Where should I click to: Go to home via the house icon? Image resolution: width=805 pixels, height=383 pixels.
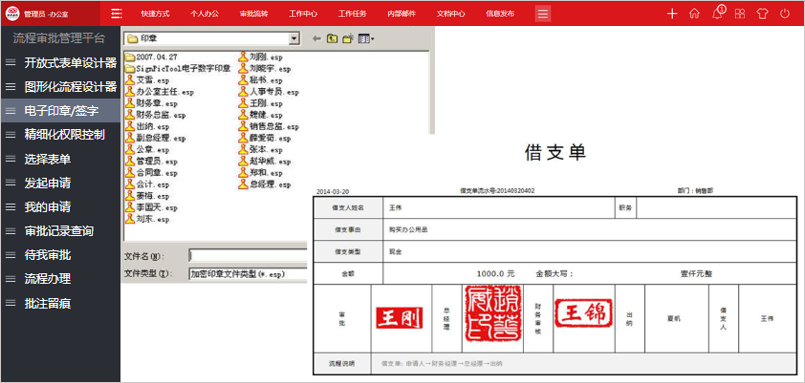[x=694, y=14]
